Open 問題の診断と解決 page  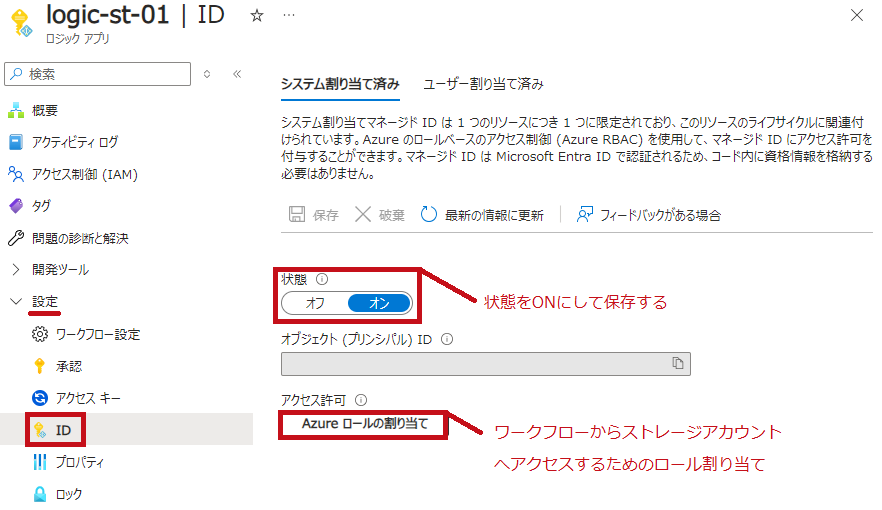click(80, 238)
